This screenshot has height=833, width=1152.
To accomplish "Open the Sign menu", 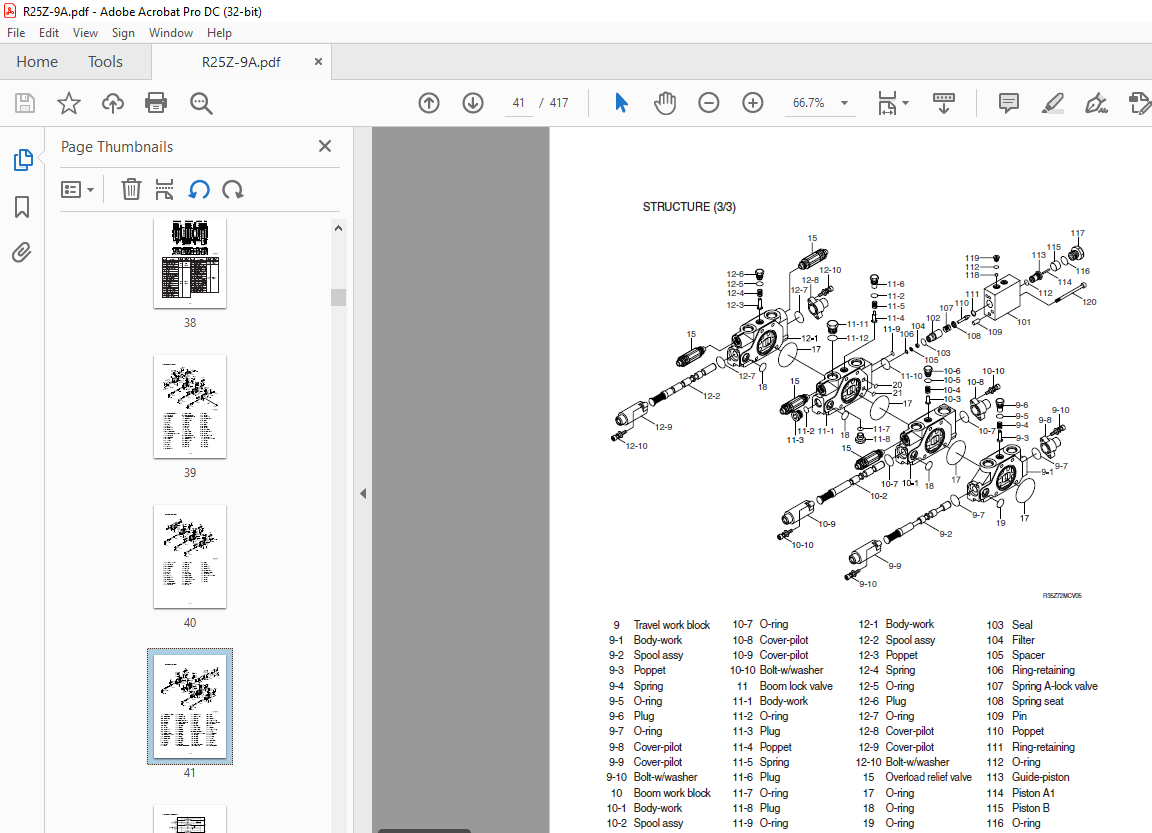I will click(x=123, y=33).
